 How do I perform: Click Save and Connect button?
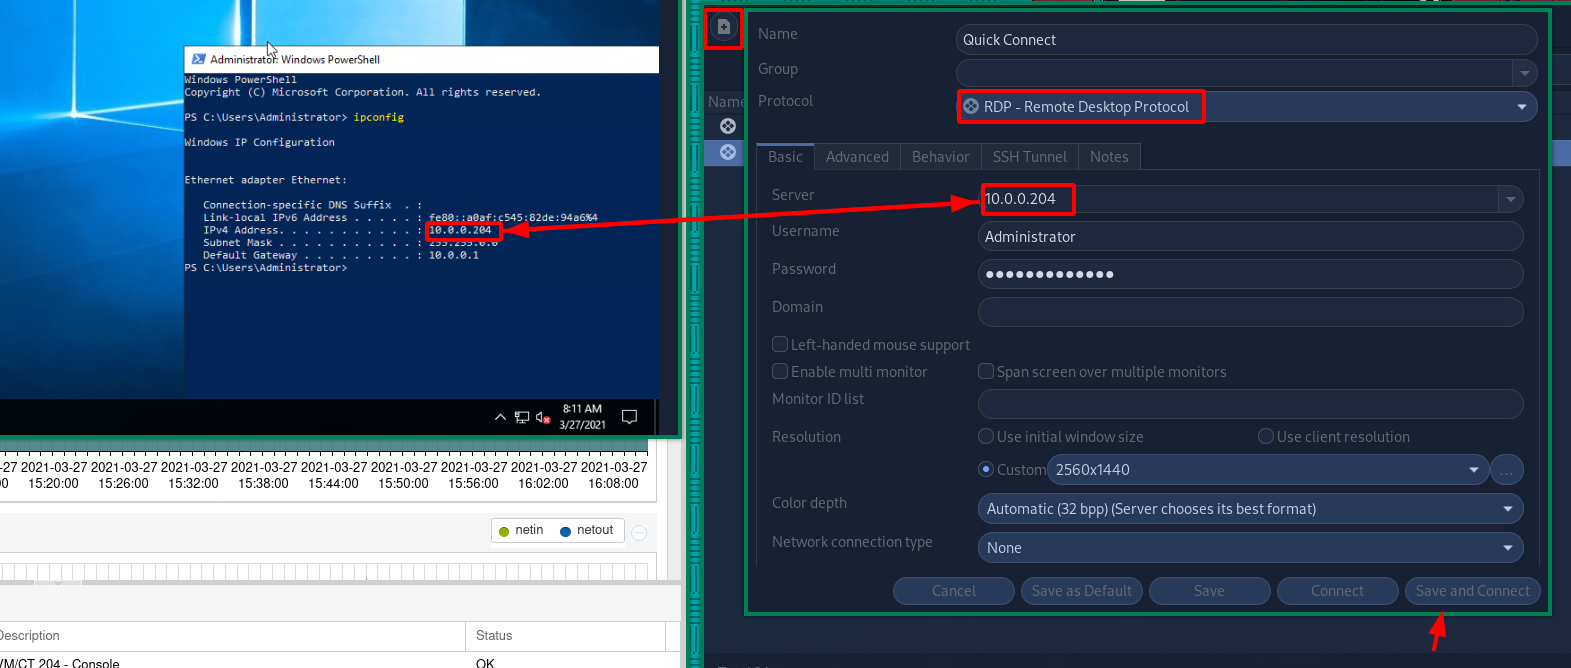pos(1473,591)
